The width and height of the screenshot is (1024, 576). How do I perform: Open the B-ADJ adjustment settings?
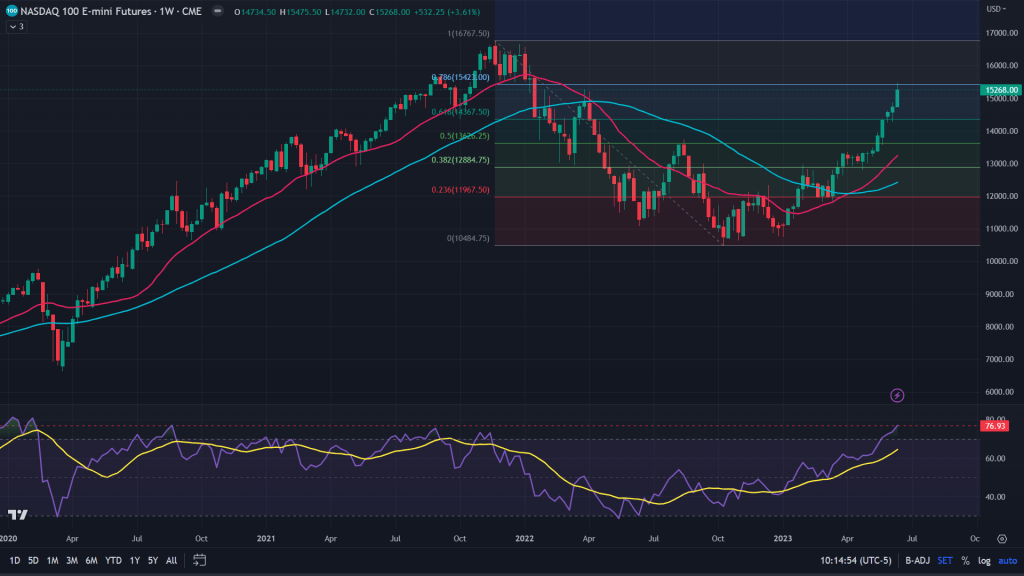[x=915, y=560]
